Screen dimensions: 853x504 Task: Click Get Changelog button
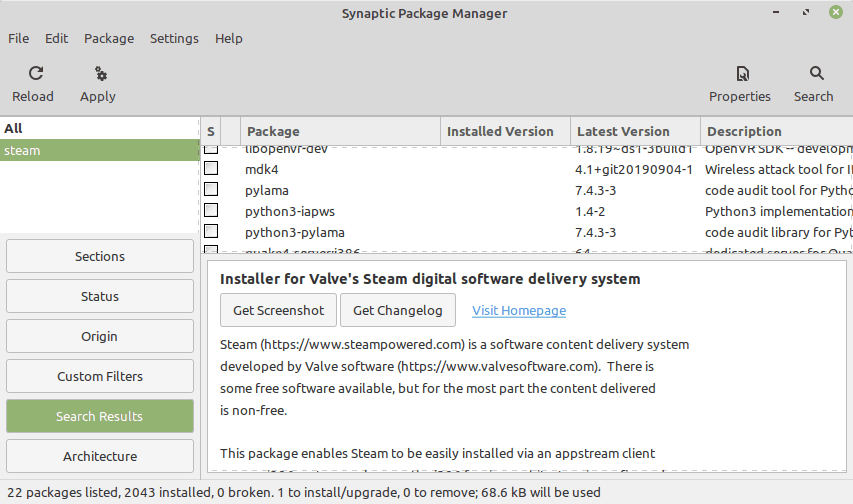(398, 310)
